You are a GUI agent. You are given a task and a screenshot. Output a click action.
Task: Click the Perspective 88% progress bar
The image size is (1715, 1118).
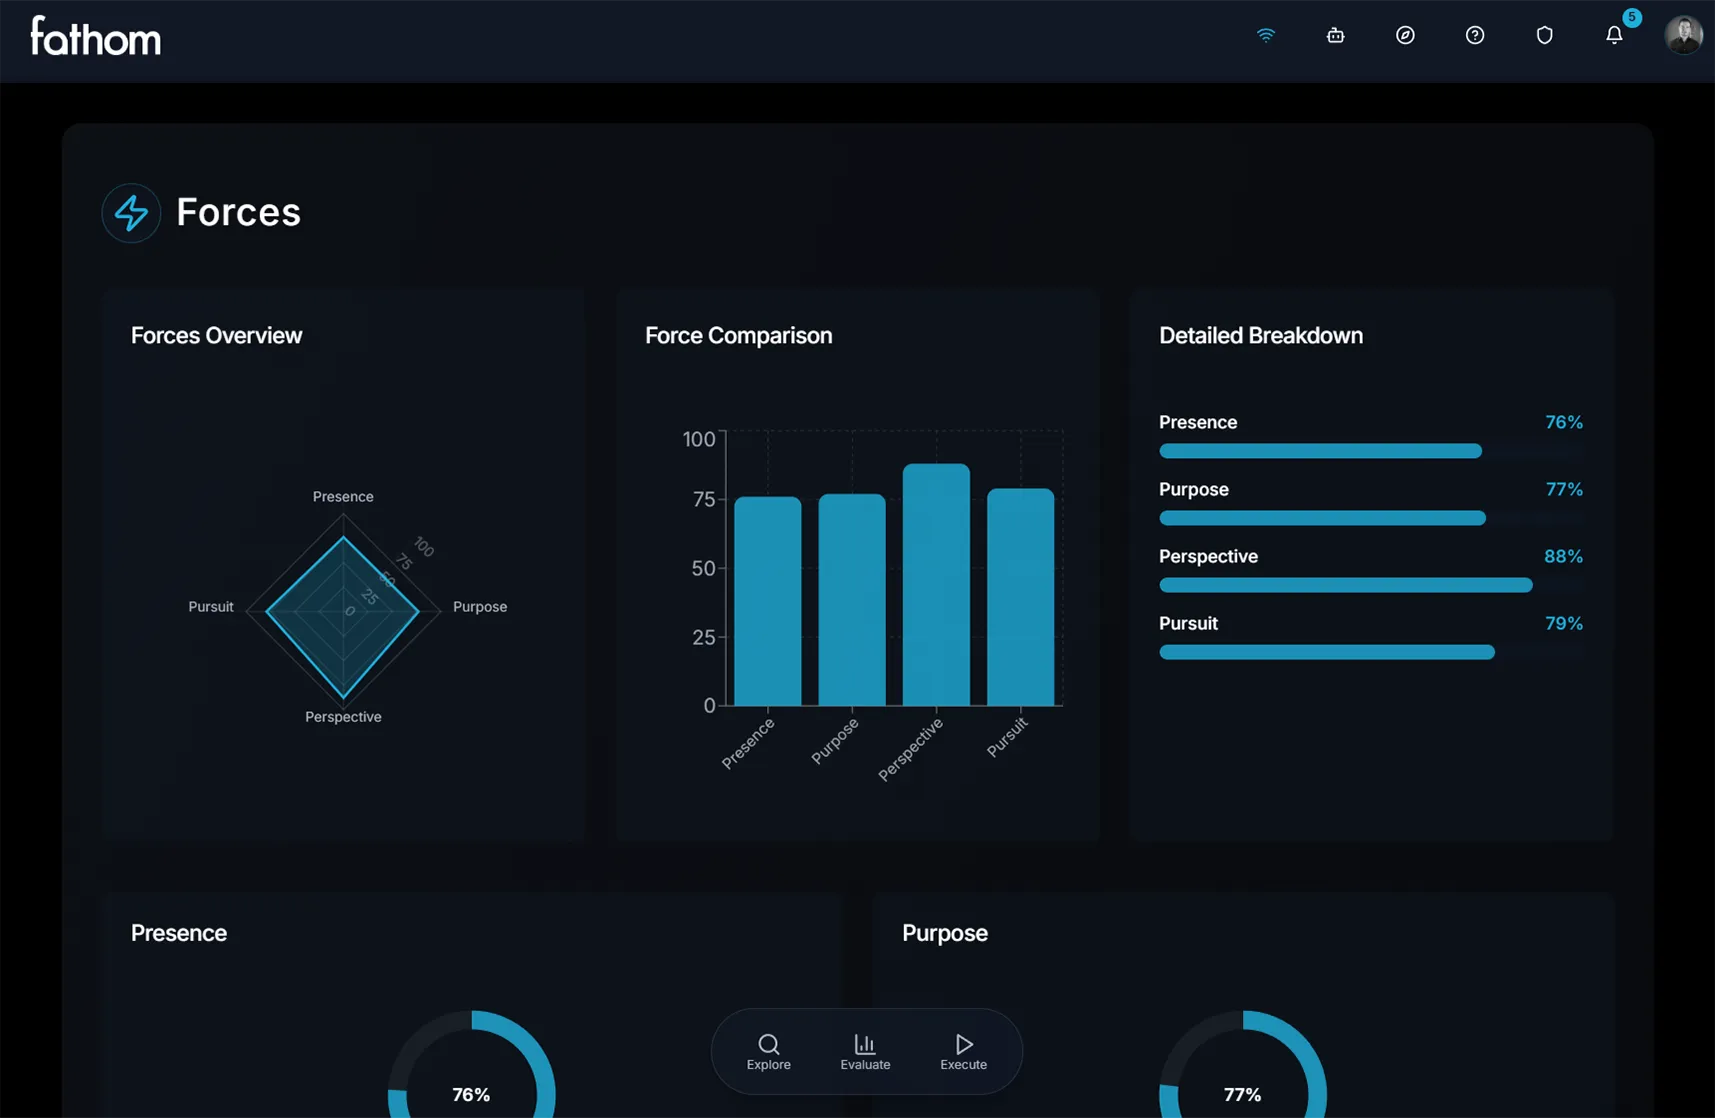pyautogui.click(x=1345, y=585)
